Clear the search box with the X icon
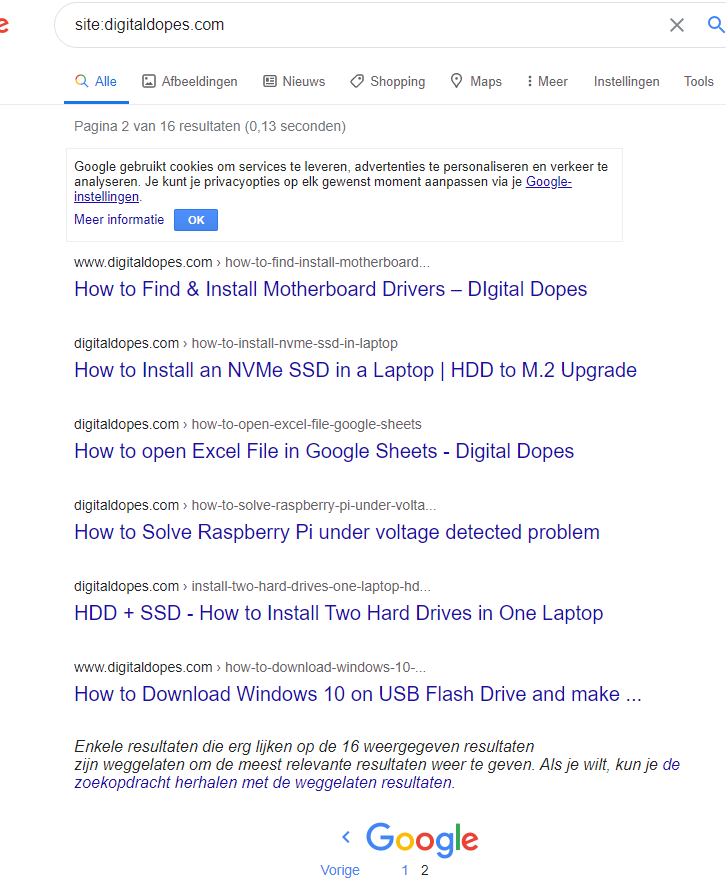 point(677,25)
